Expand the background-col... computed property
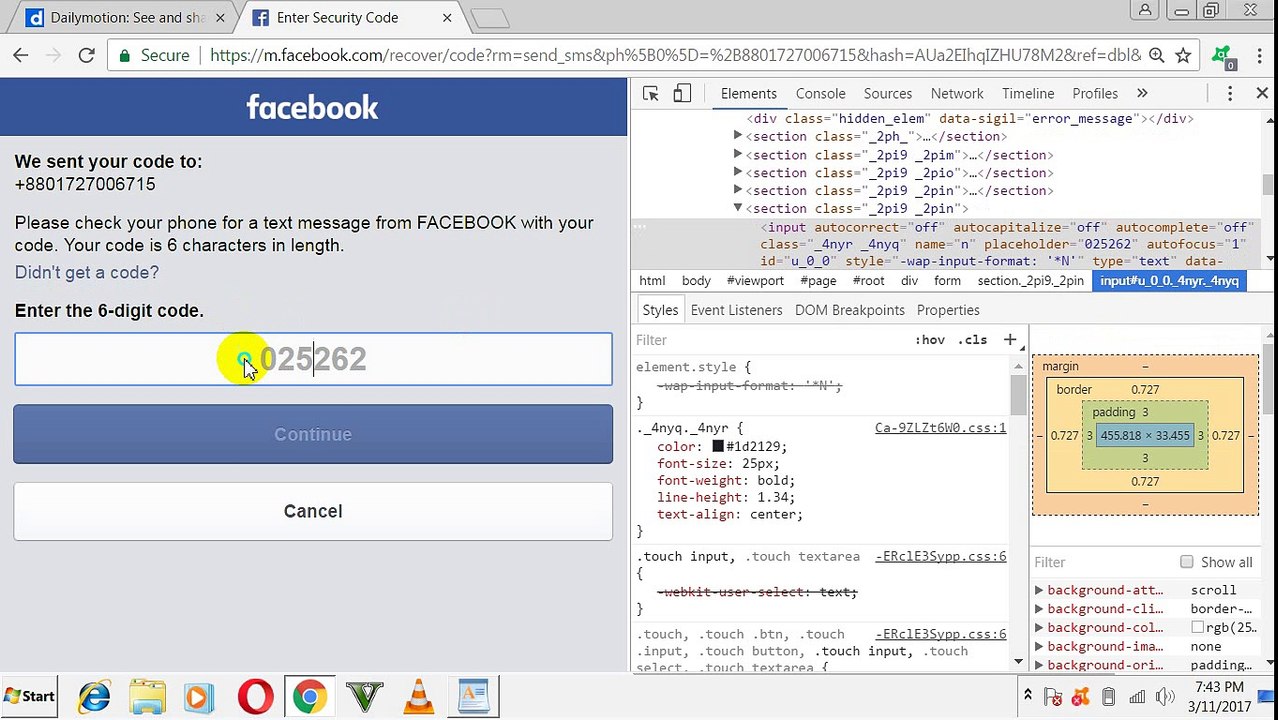This screenshot has height=720, width=1278. (1039, 627)
